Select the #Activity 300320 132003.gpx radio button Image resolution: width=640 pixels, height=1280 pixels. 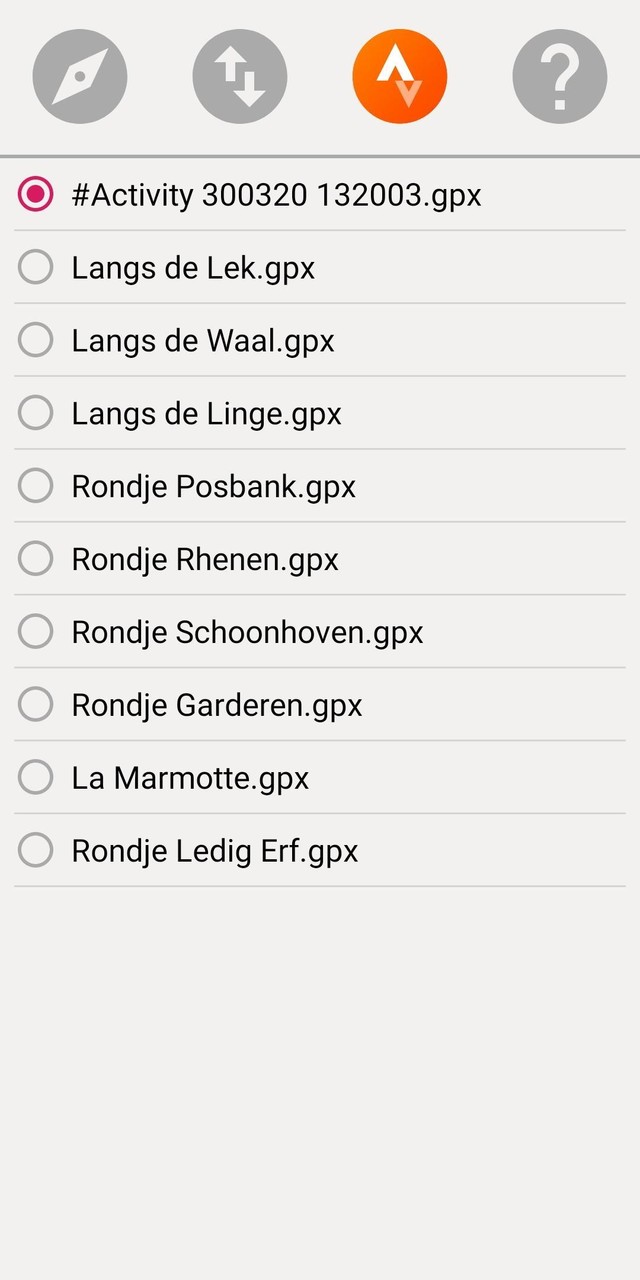click(x=36, y=194)
